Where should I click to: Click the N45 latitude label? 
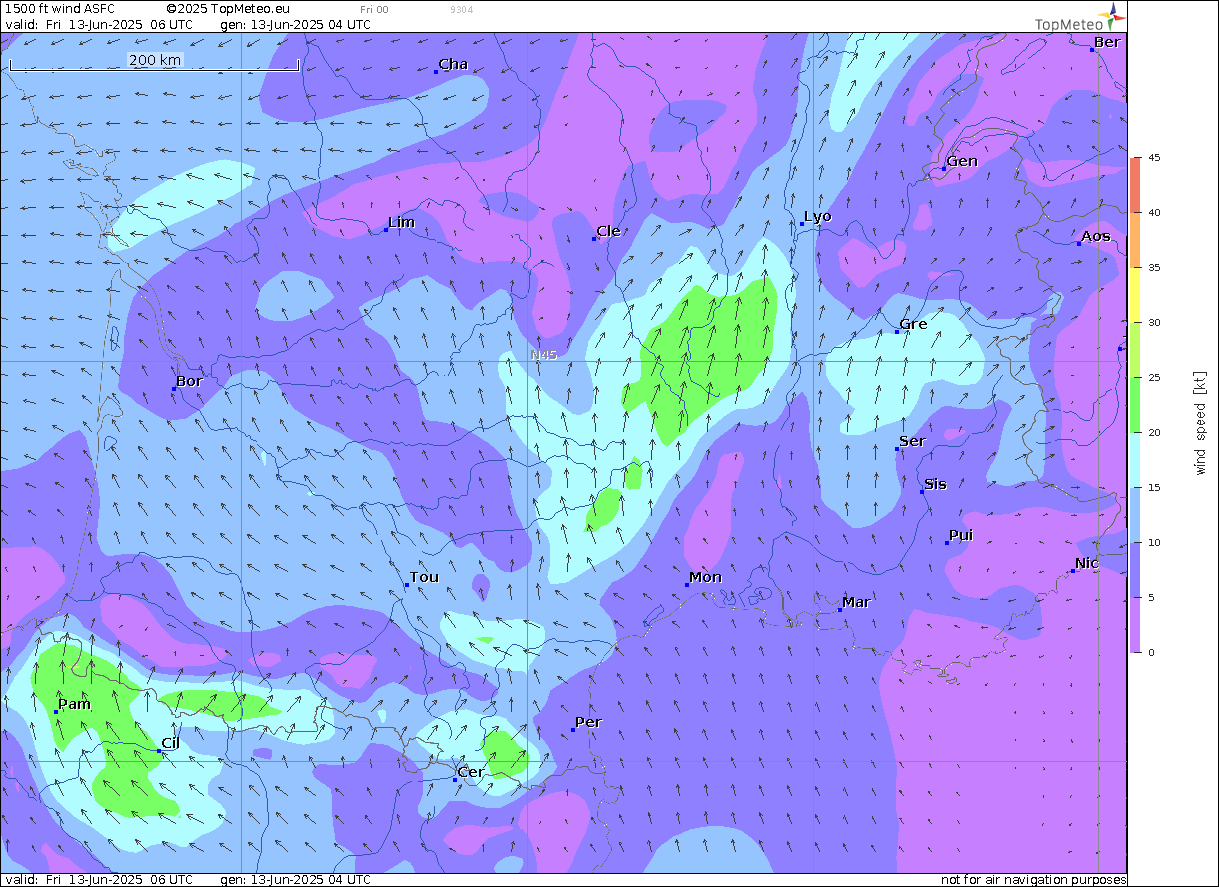pyautogui.click(x=543, y=355)
